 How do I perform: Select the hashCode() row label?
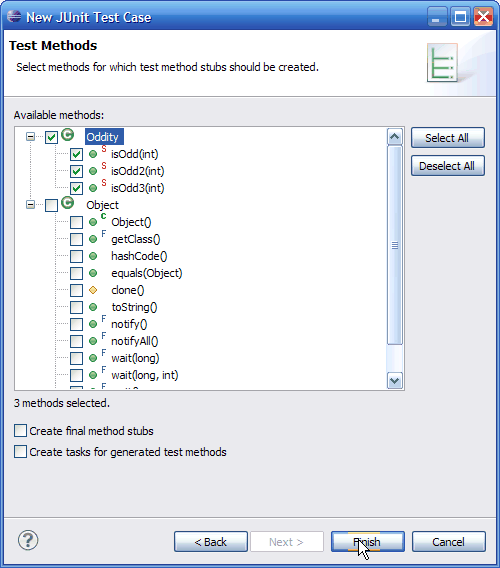139,256
